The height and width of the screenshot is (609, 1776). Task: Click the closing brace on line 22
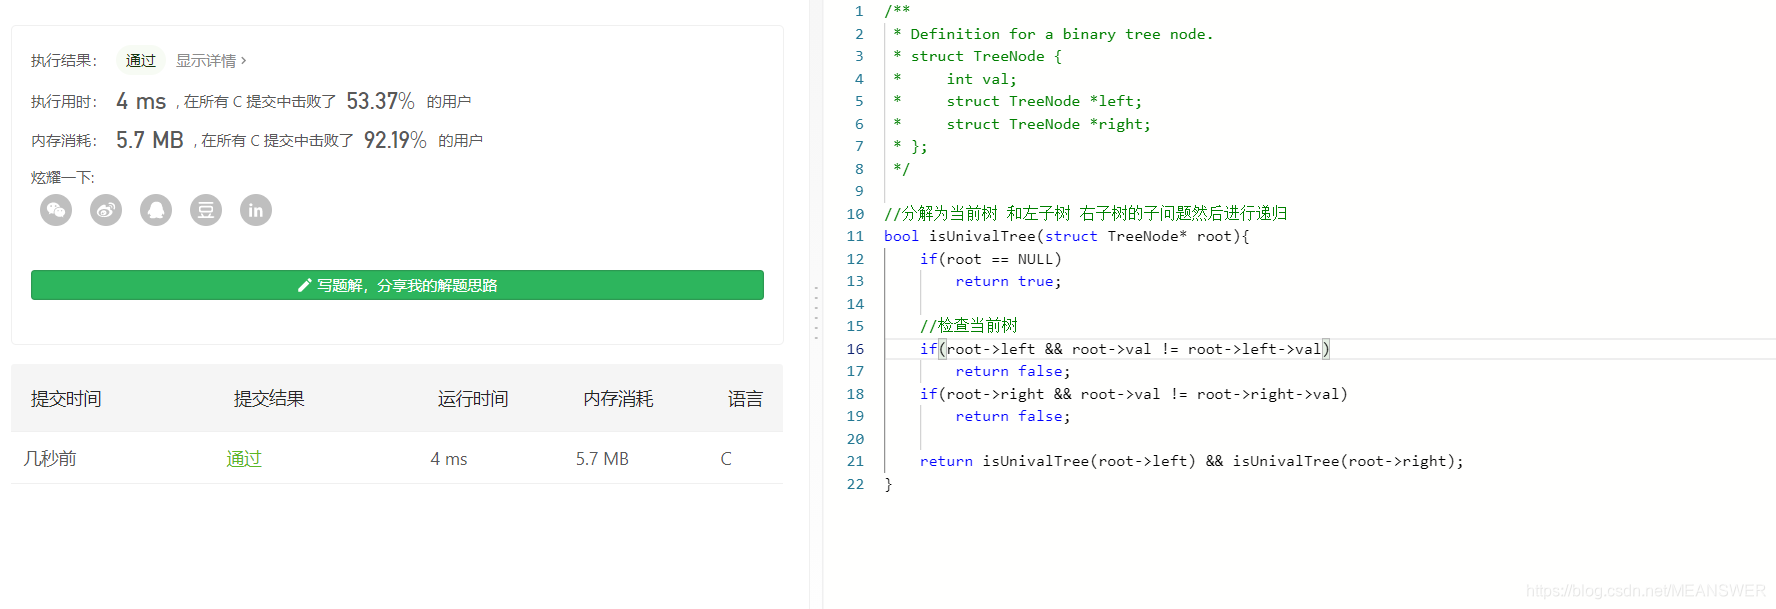(888, 484)
